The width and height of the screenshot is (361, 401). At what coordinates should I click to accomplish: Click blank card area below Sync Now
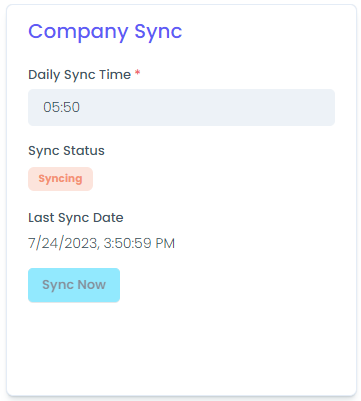[181, 348]
